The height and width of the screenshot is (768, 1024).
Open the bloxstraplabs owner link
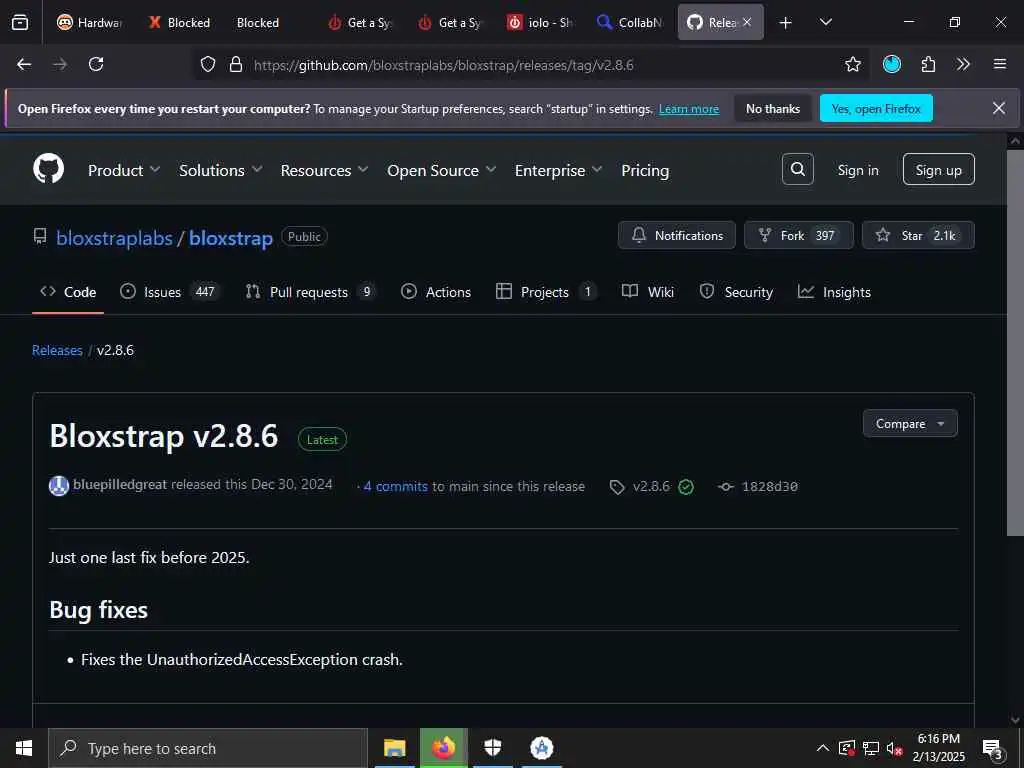[114, 238]
